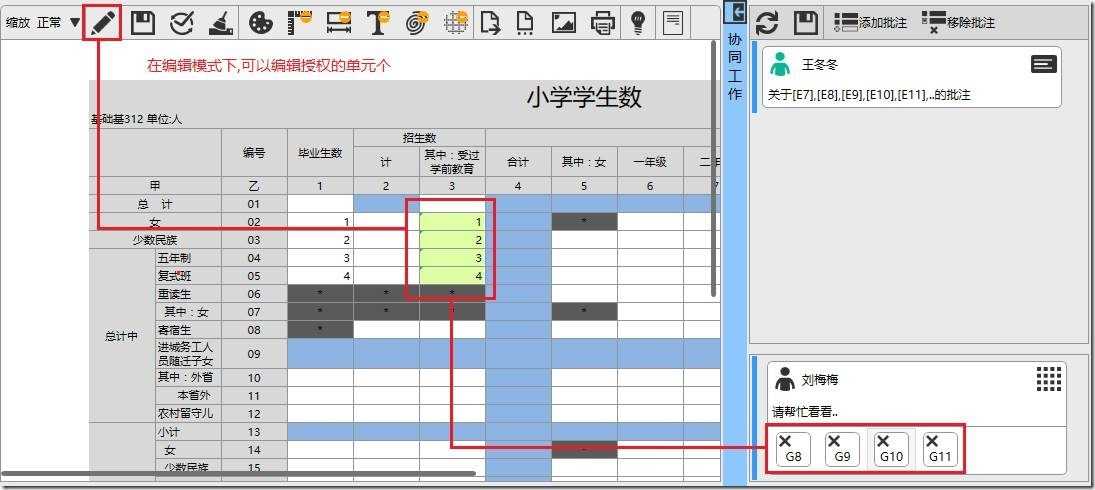Click the 其中：外省 row label
The image size is (1095, 490).
(187, 378)
